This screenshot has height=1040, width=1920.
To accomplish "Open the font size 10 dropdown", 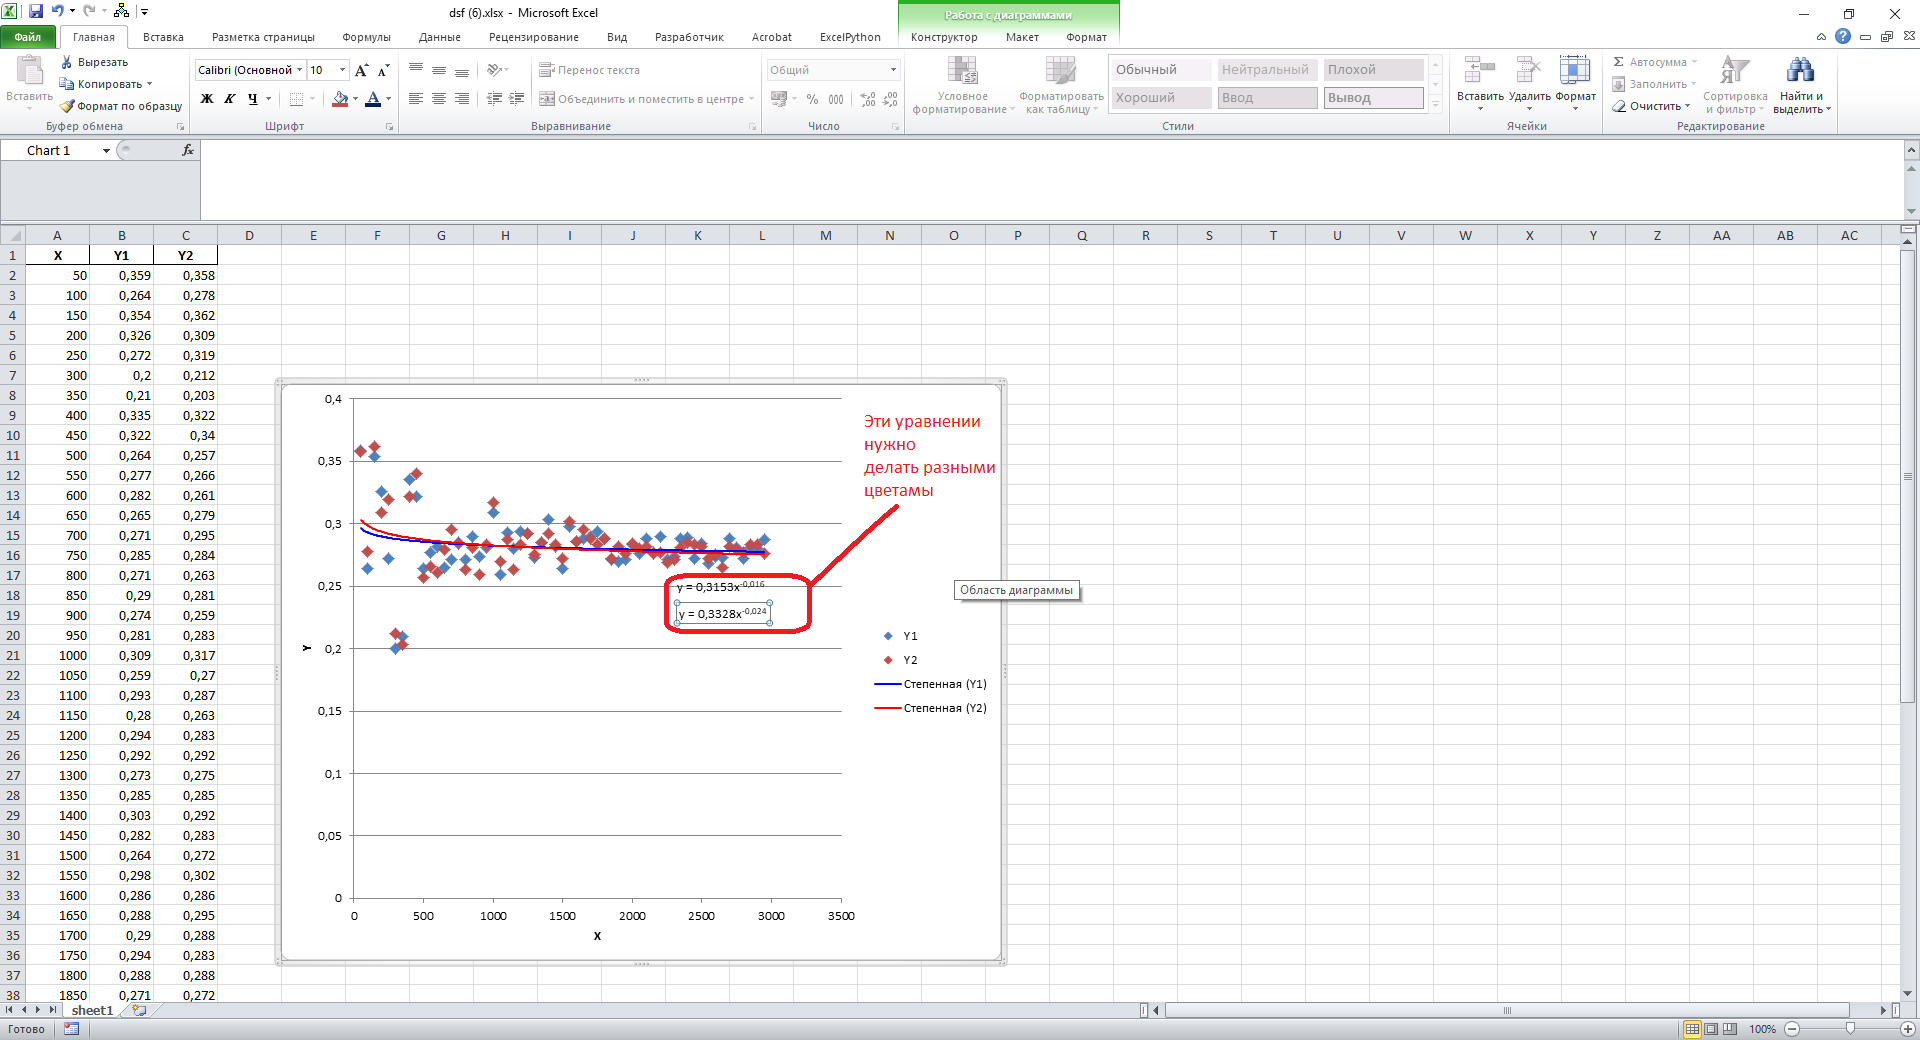I will [x=342, y=70].
